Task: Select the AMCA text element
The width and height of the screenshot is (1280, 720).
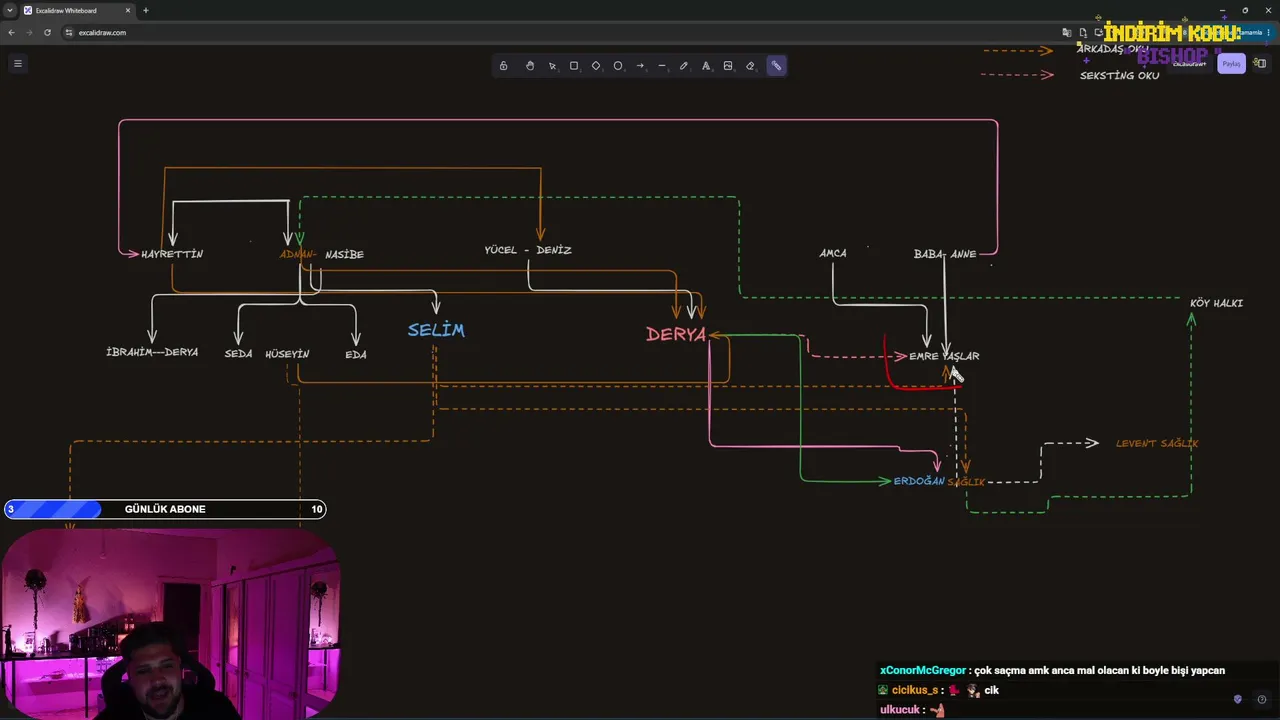Action: point(833,254)
